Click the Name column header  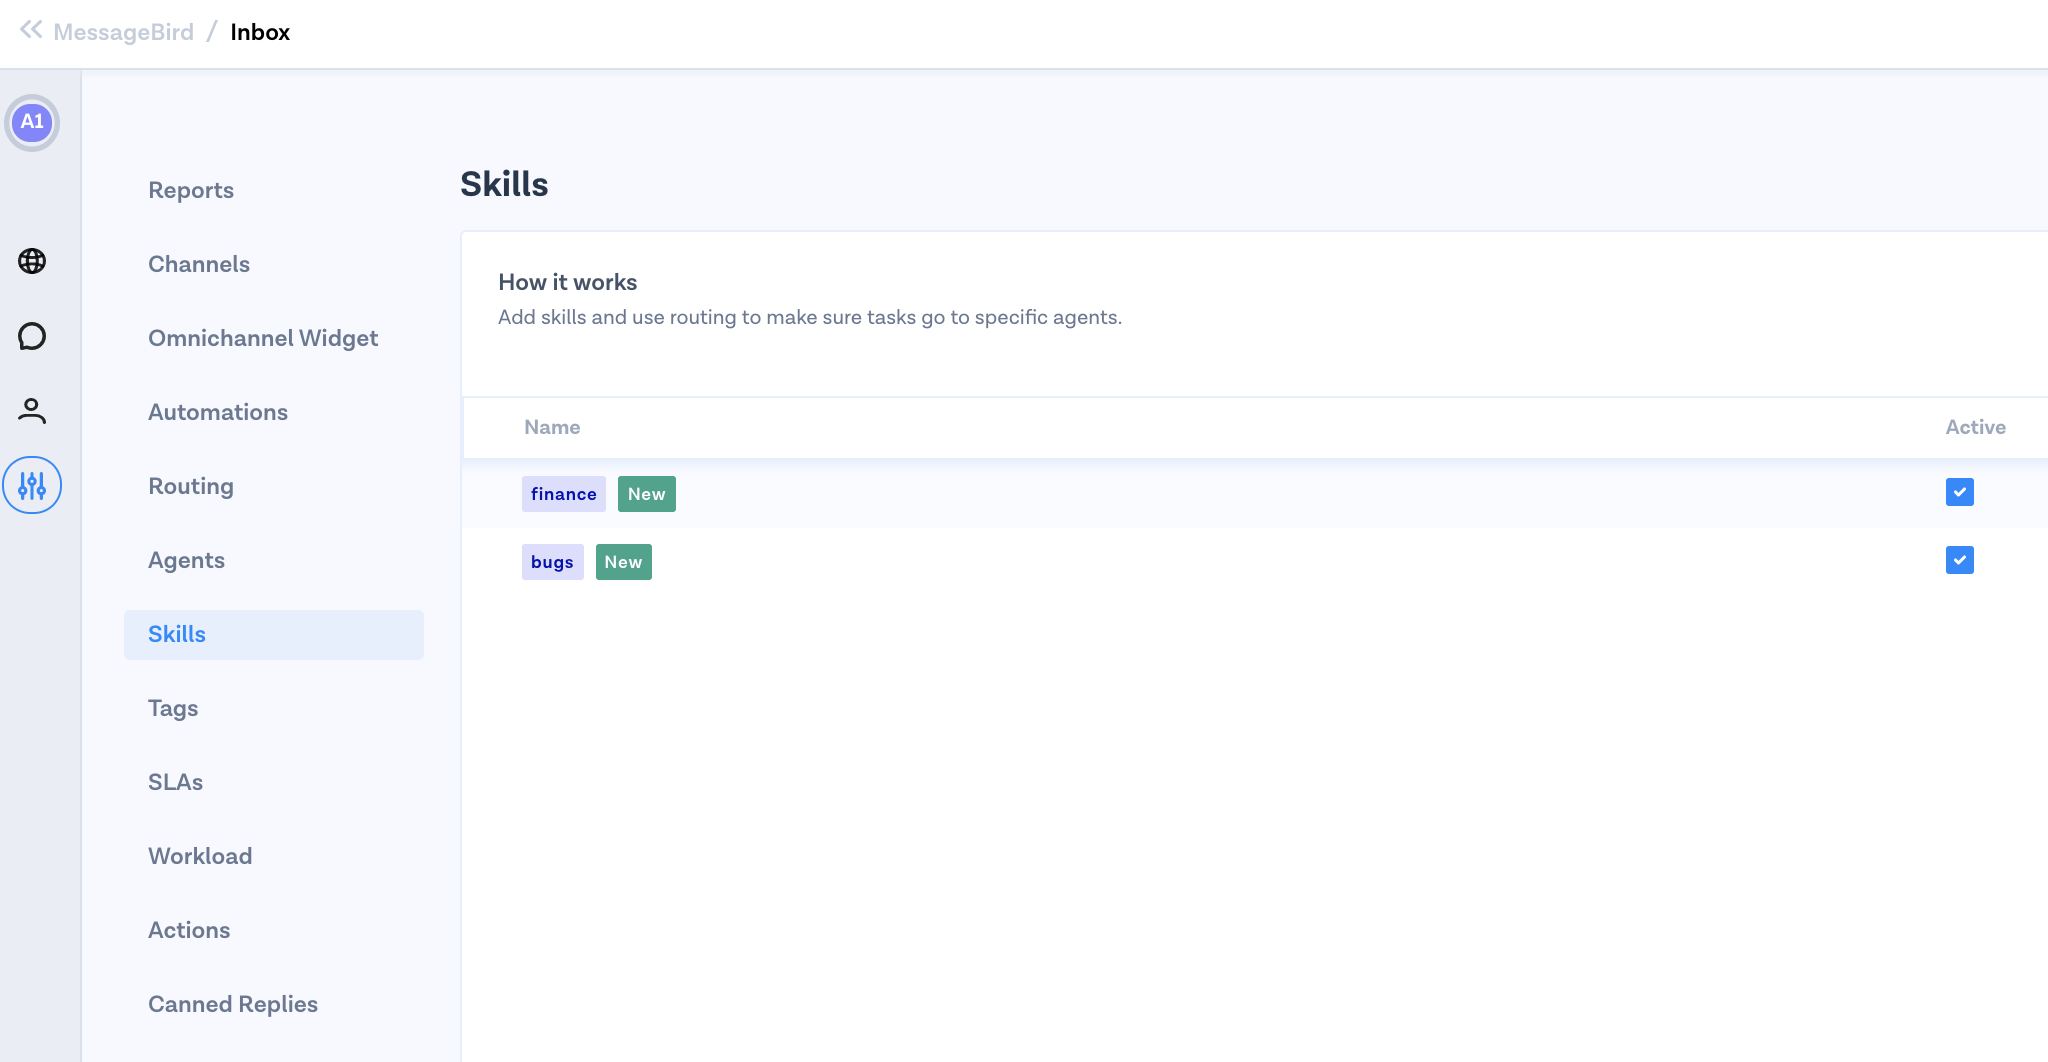point(552,427)
